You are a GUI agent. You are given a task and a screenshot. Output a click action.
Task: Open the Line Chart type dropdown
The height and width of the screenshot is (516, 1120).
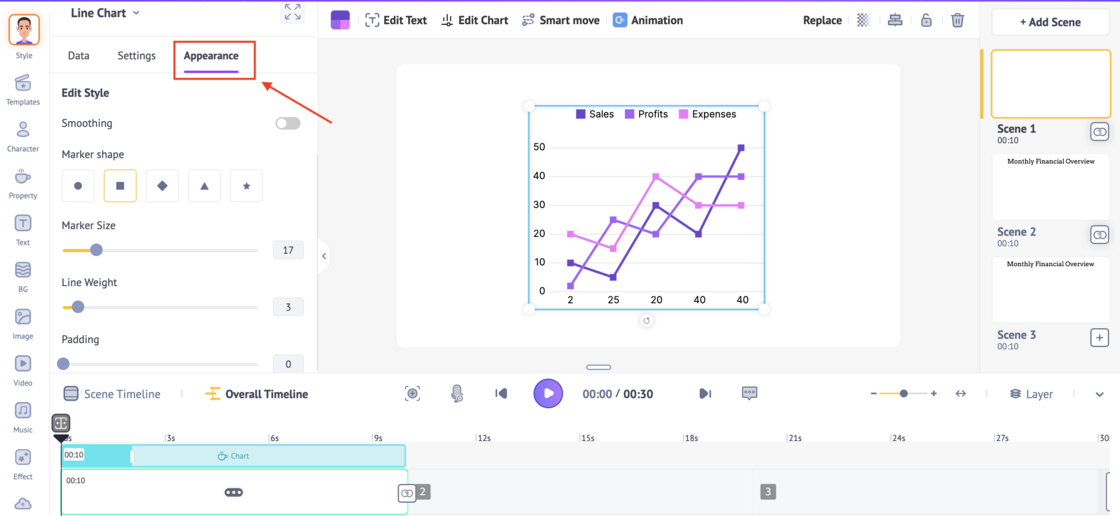[106, 13]
